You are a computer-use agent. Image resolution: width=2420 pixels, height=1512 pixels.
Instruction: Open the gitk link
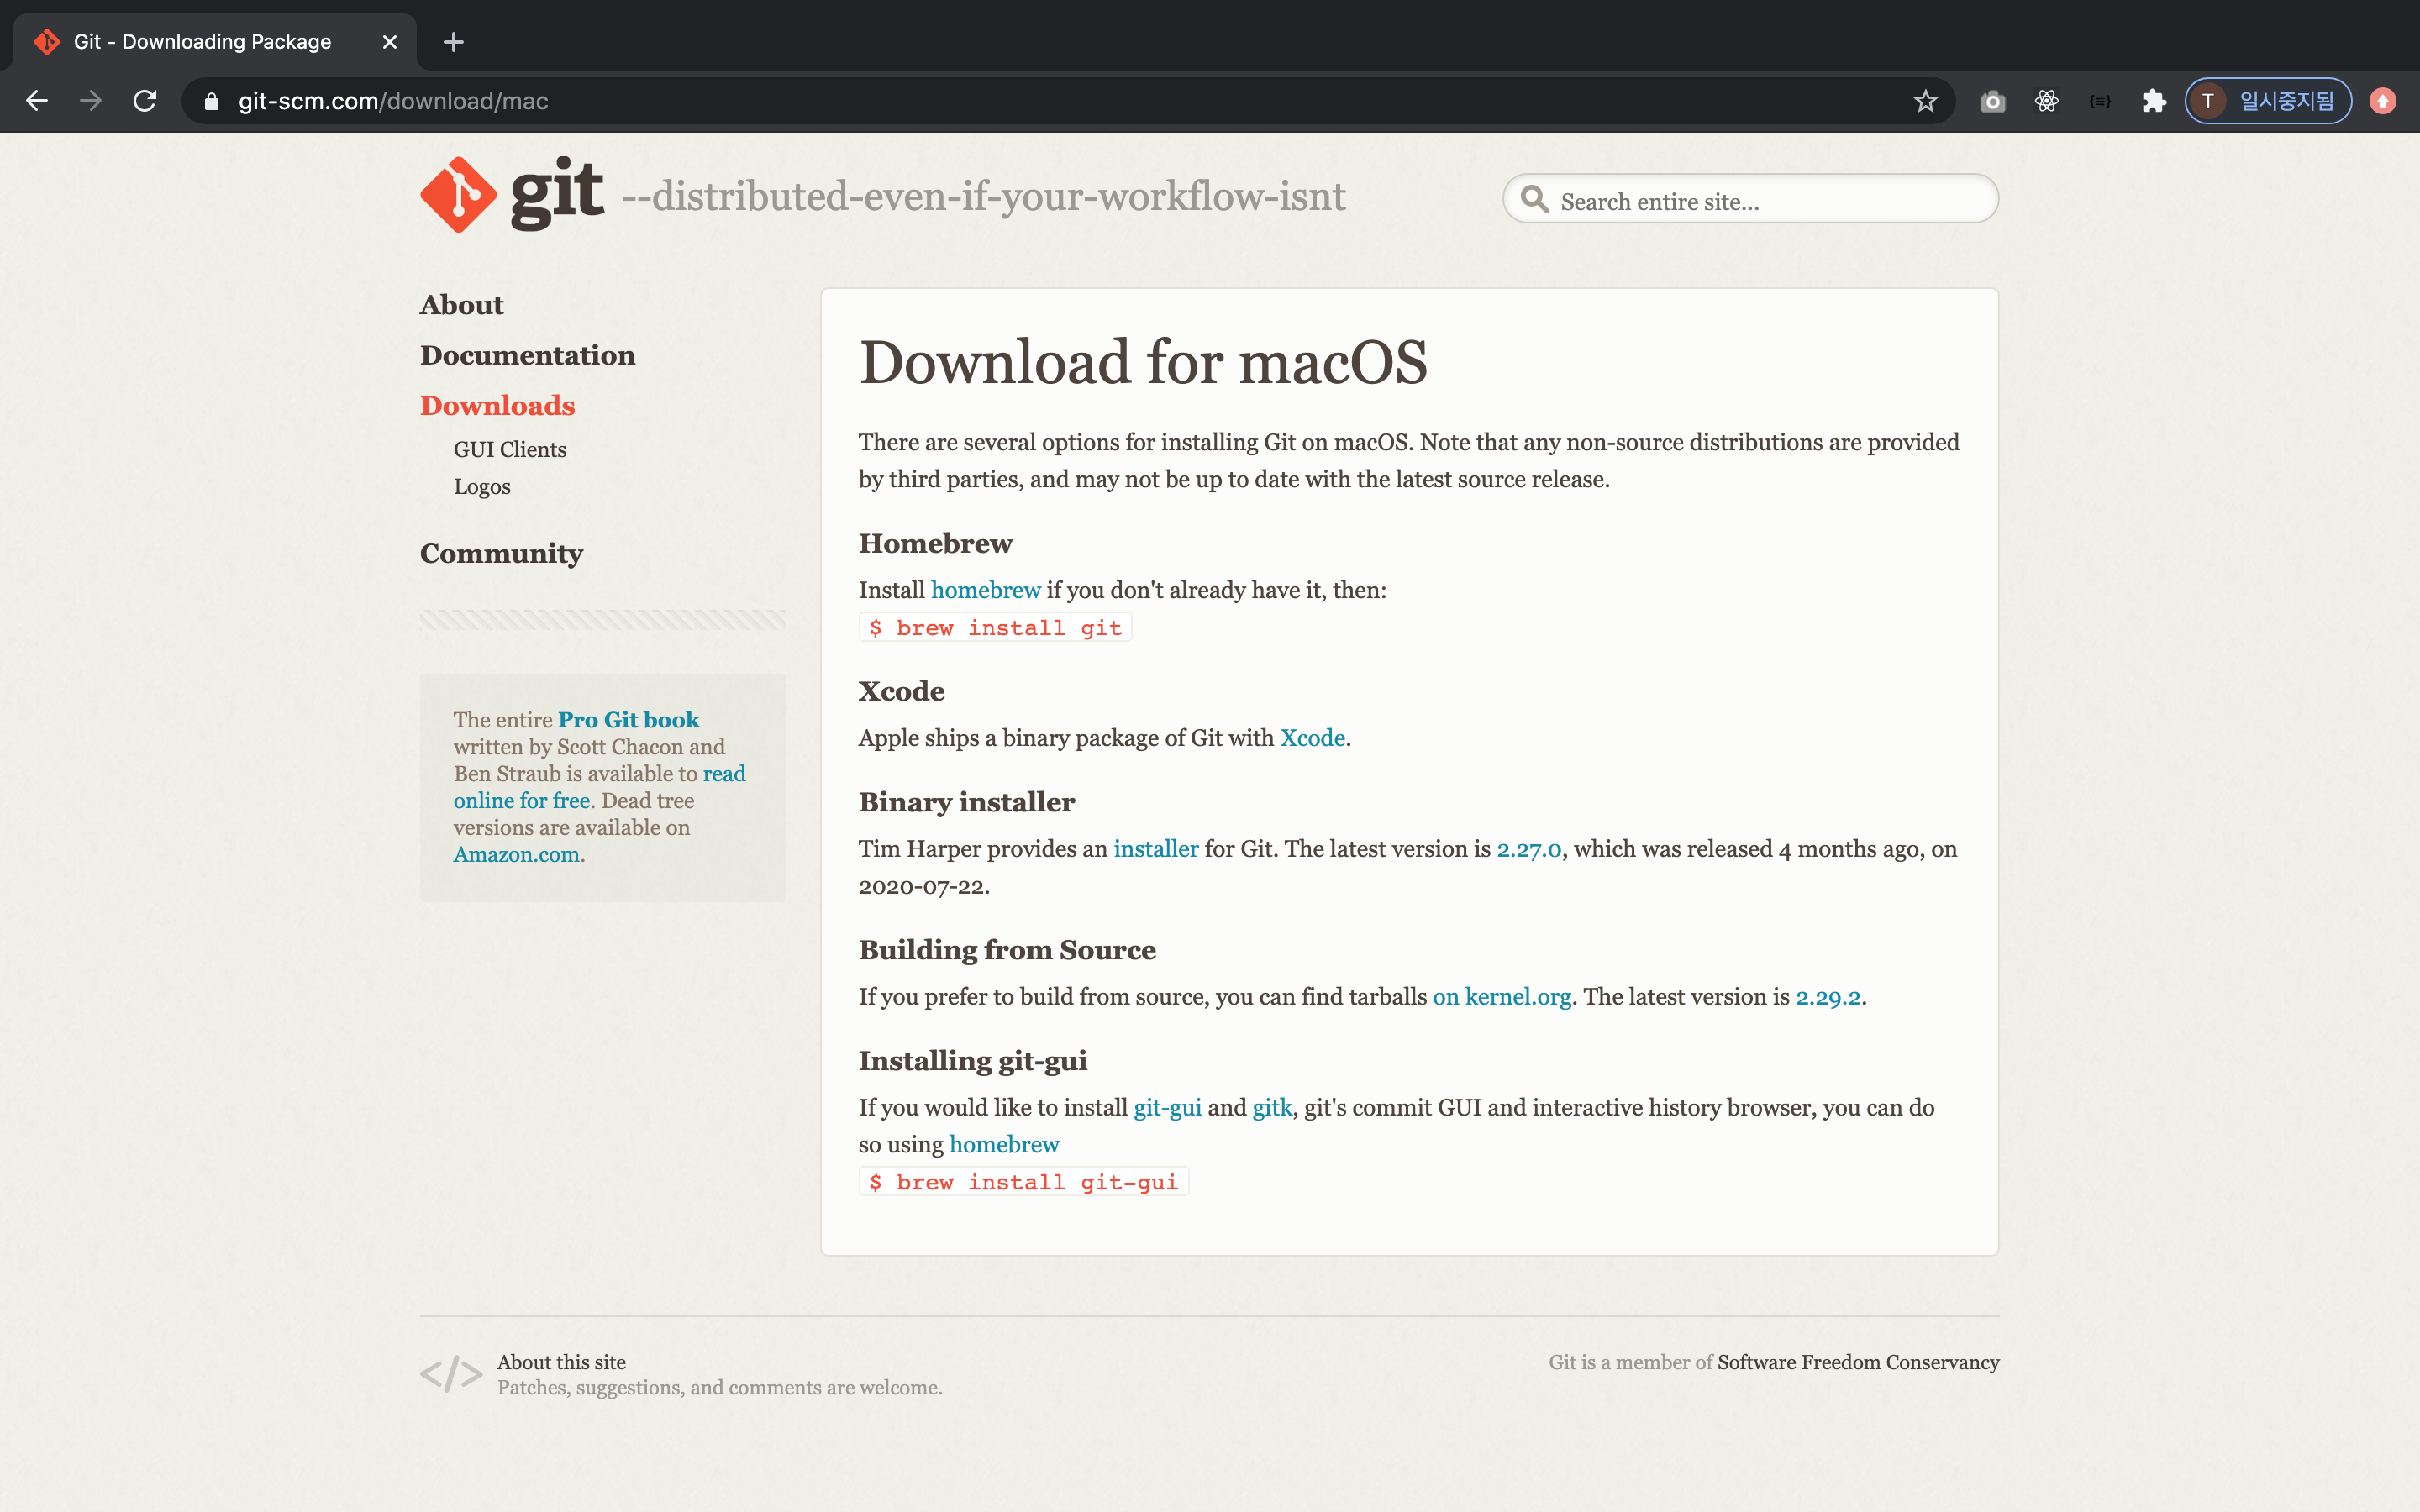(x=1272, y=1108)
